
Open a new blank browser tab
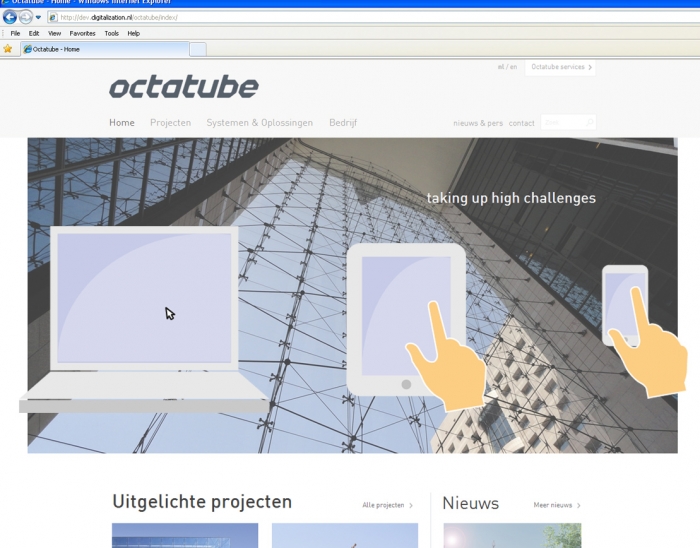click(x=198, y=49)
